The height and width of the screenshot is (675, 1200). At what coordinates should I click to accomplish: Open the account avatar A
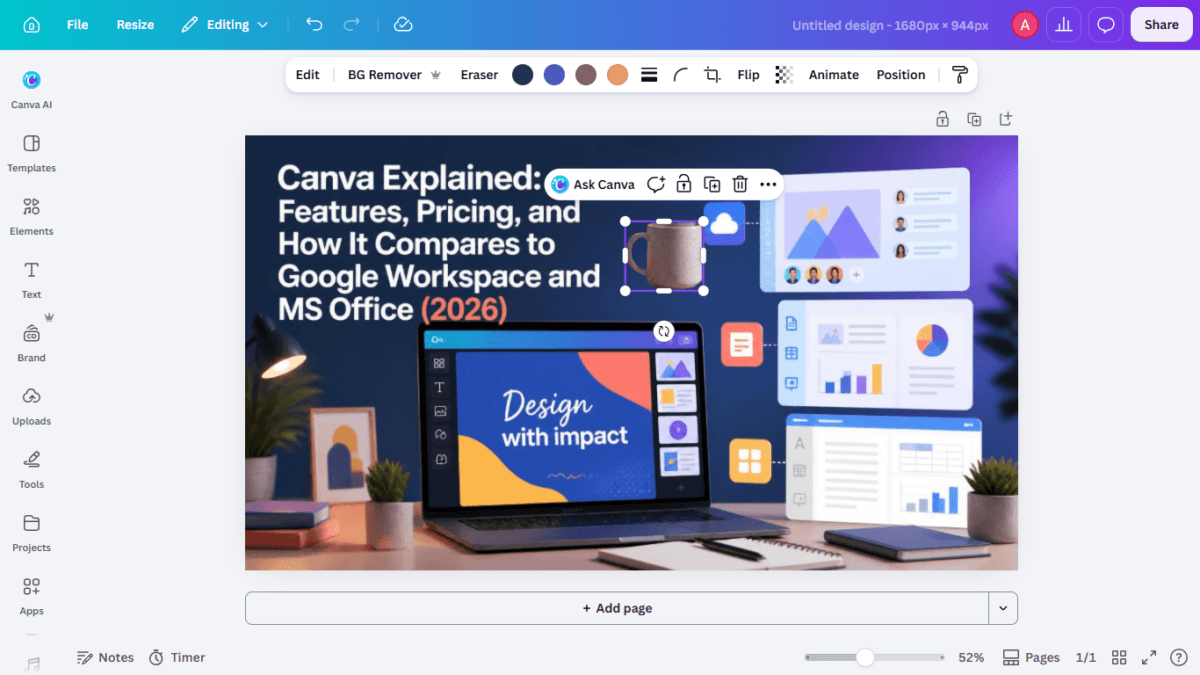(1025, 25)
